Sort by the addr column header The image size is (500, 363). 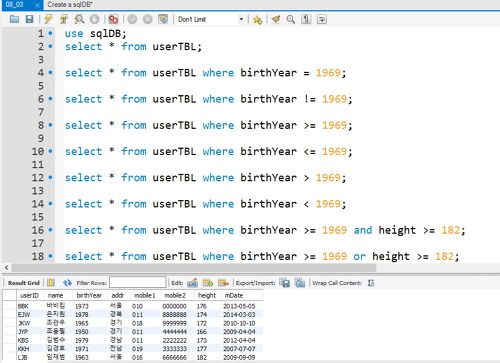click(x=118, y=295)
